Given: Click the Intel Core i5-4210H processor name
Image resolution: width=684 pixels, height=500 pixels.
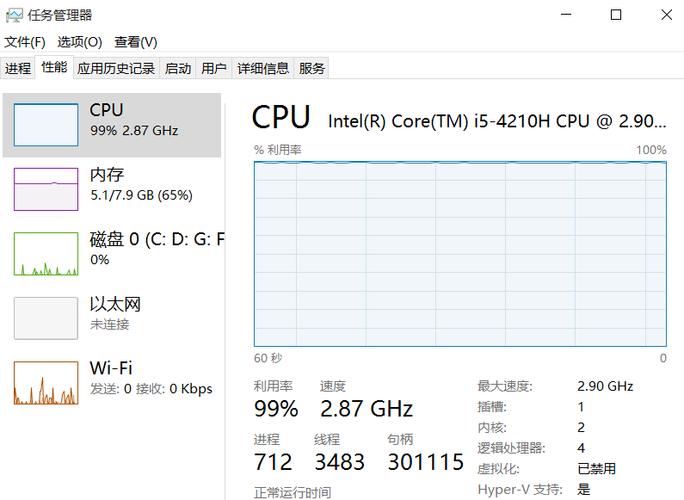Looking at the screenshot, I should (497, 121).
